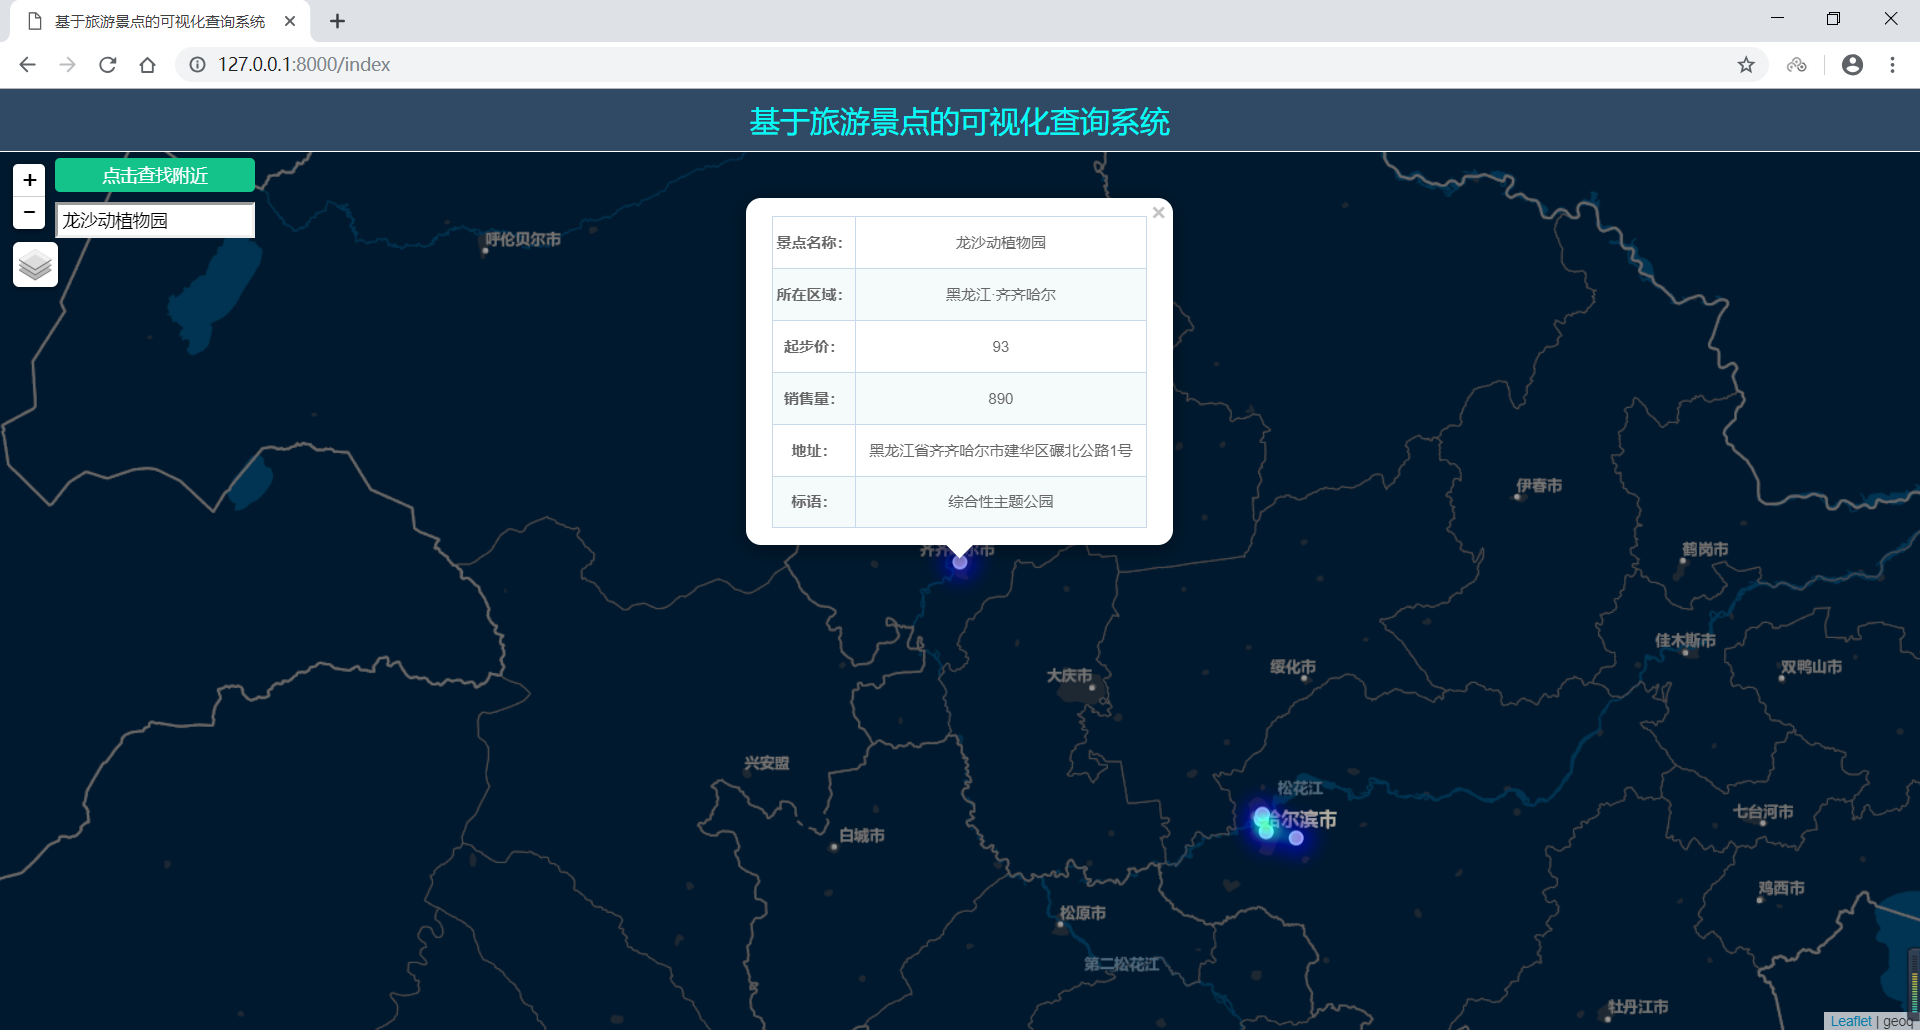Click the green 点击查找附近 button
Screen dimensions: 1920x1030
pyautogui.click(x=155, y=175)
